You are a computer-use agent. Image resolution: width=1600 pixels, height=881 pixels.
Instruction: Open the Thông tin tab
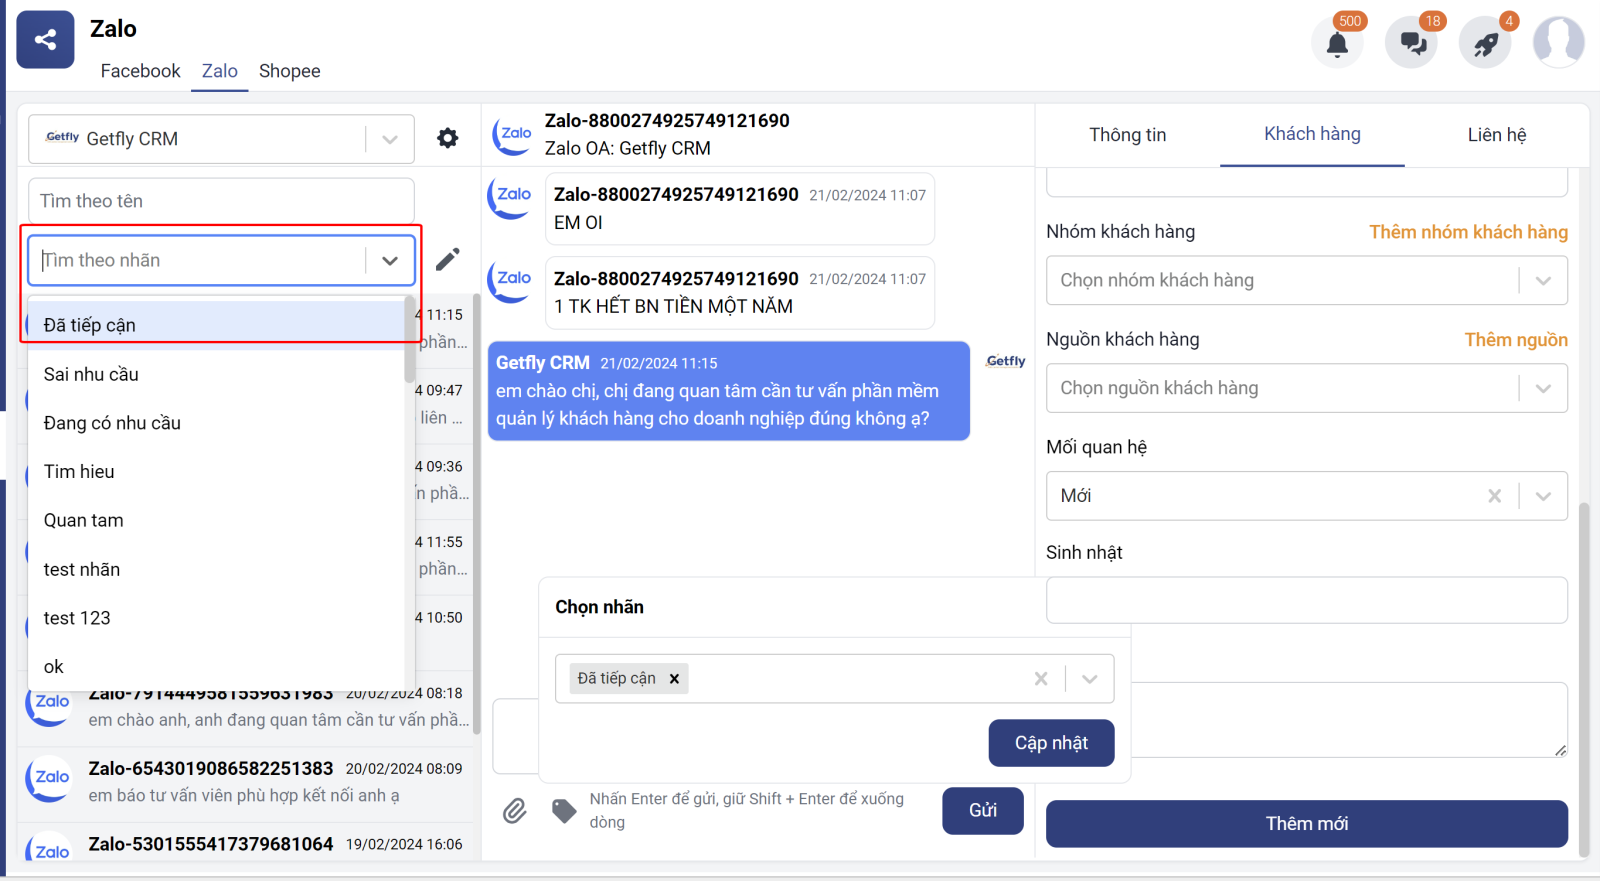pyautogui.click(x=1128, y=135)
